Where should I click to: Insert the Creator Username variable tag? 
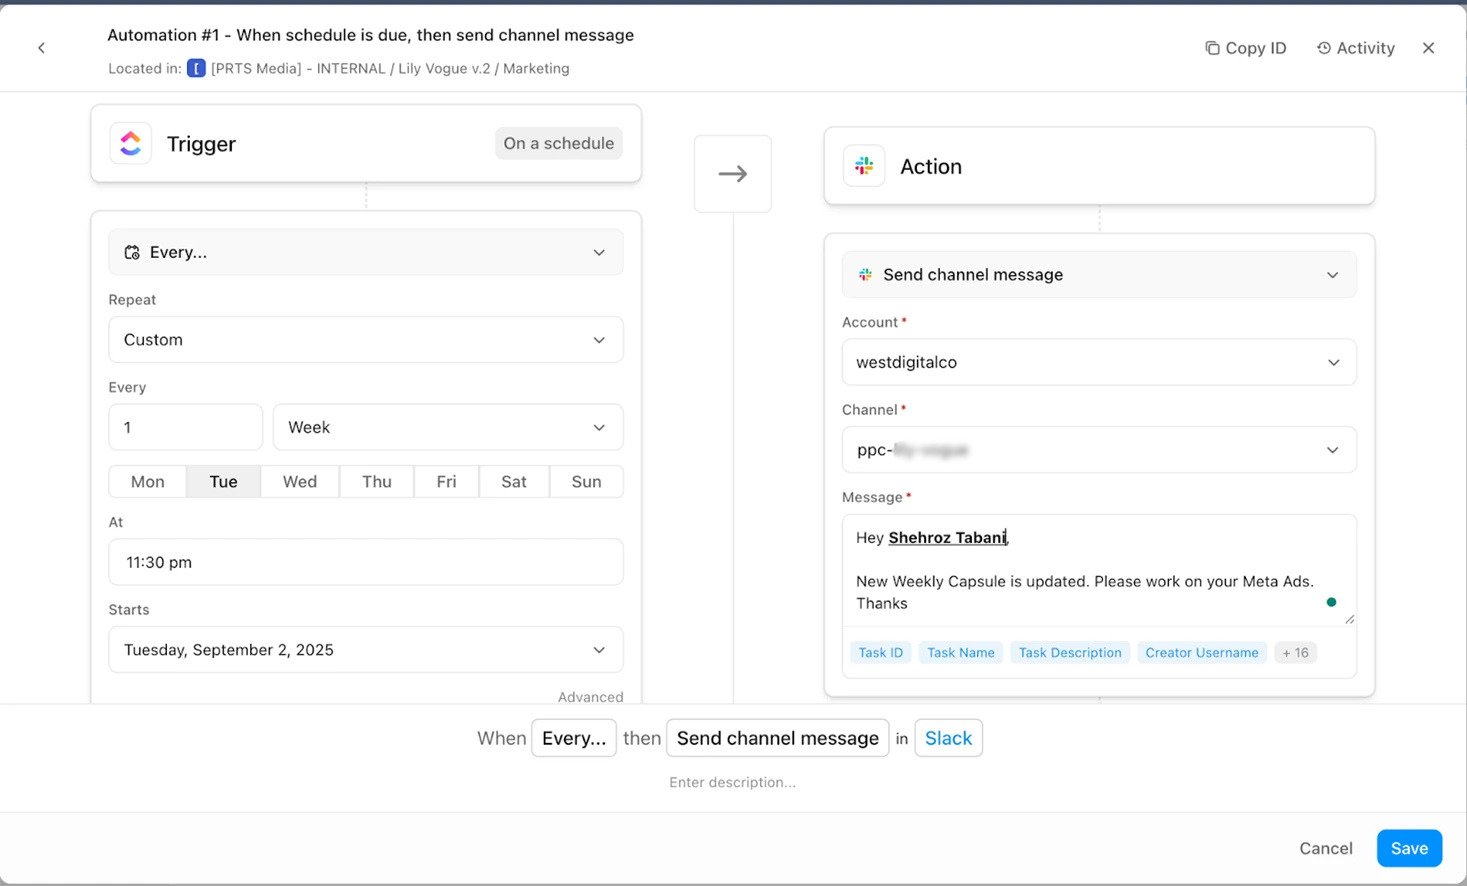[x=1202, y=653]
